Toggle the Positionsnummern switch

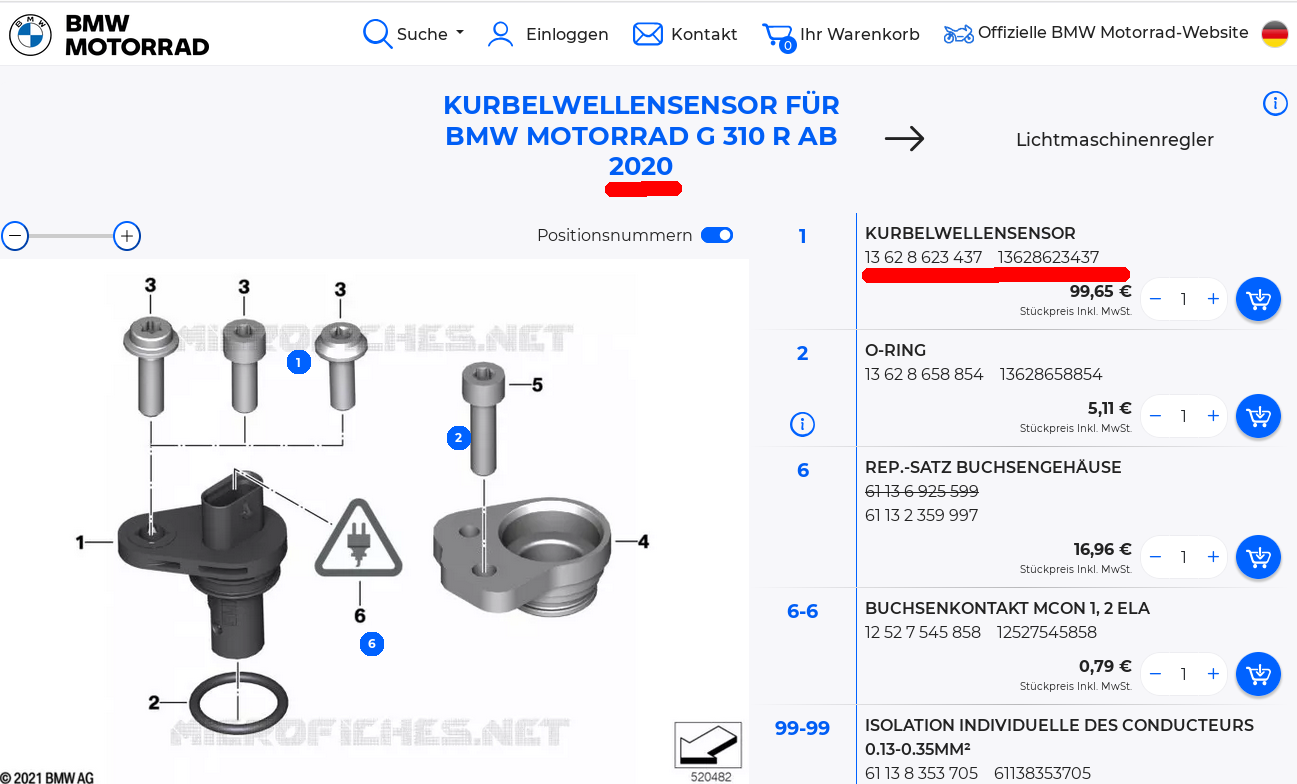717,235
